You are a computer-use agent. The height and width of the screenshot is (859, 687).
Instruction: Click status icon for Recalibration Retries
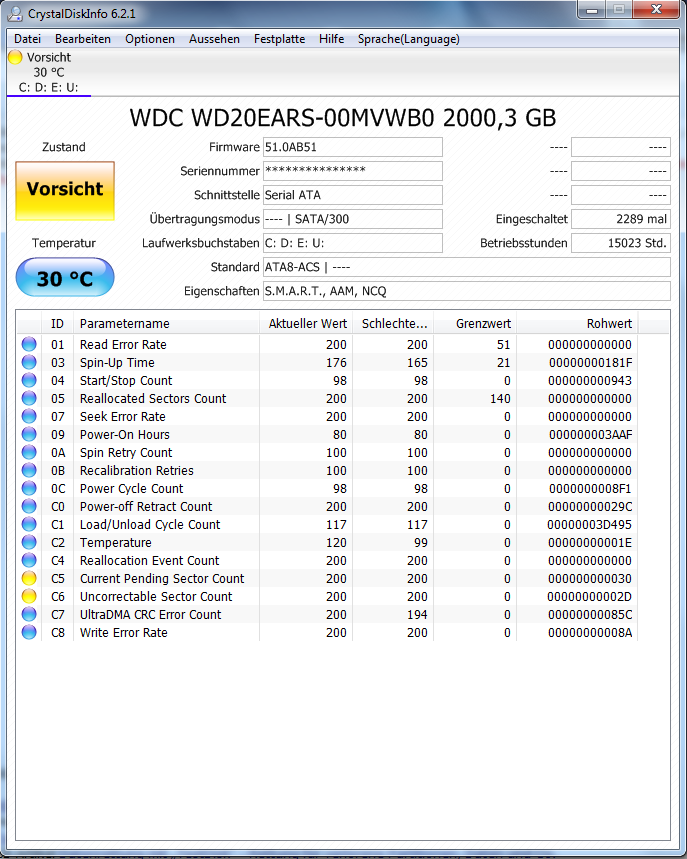point(29,471)
